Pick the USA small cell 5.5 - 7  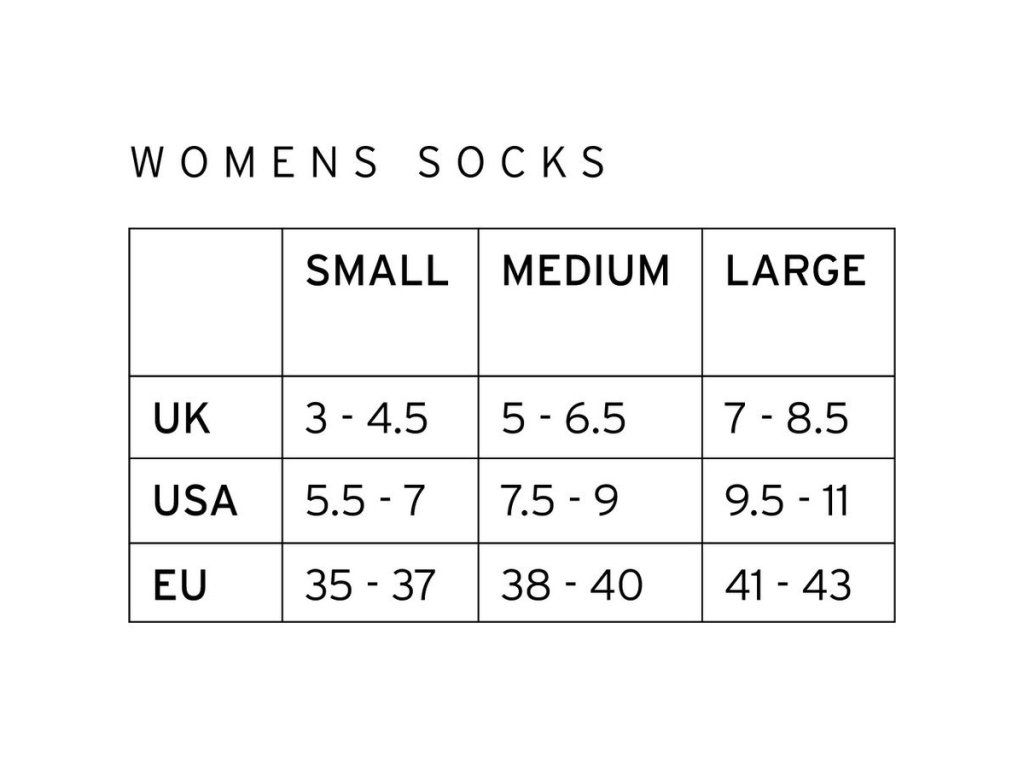point(366,500)
